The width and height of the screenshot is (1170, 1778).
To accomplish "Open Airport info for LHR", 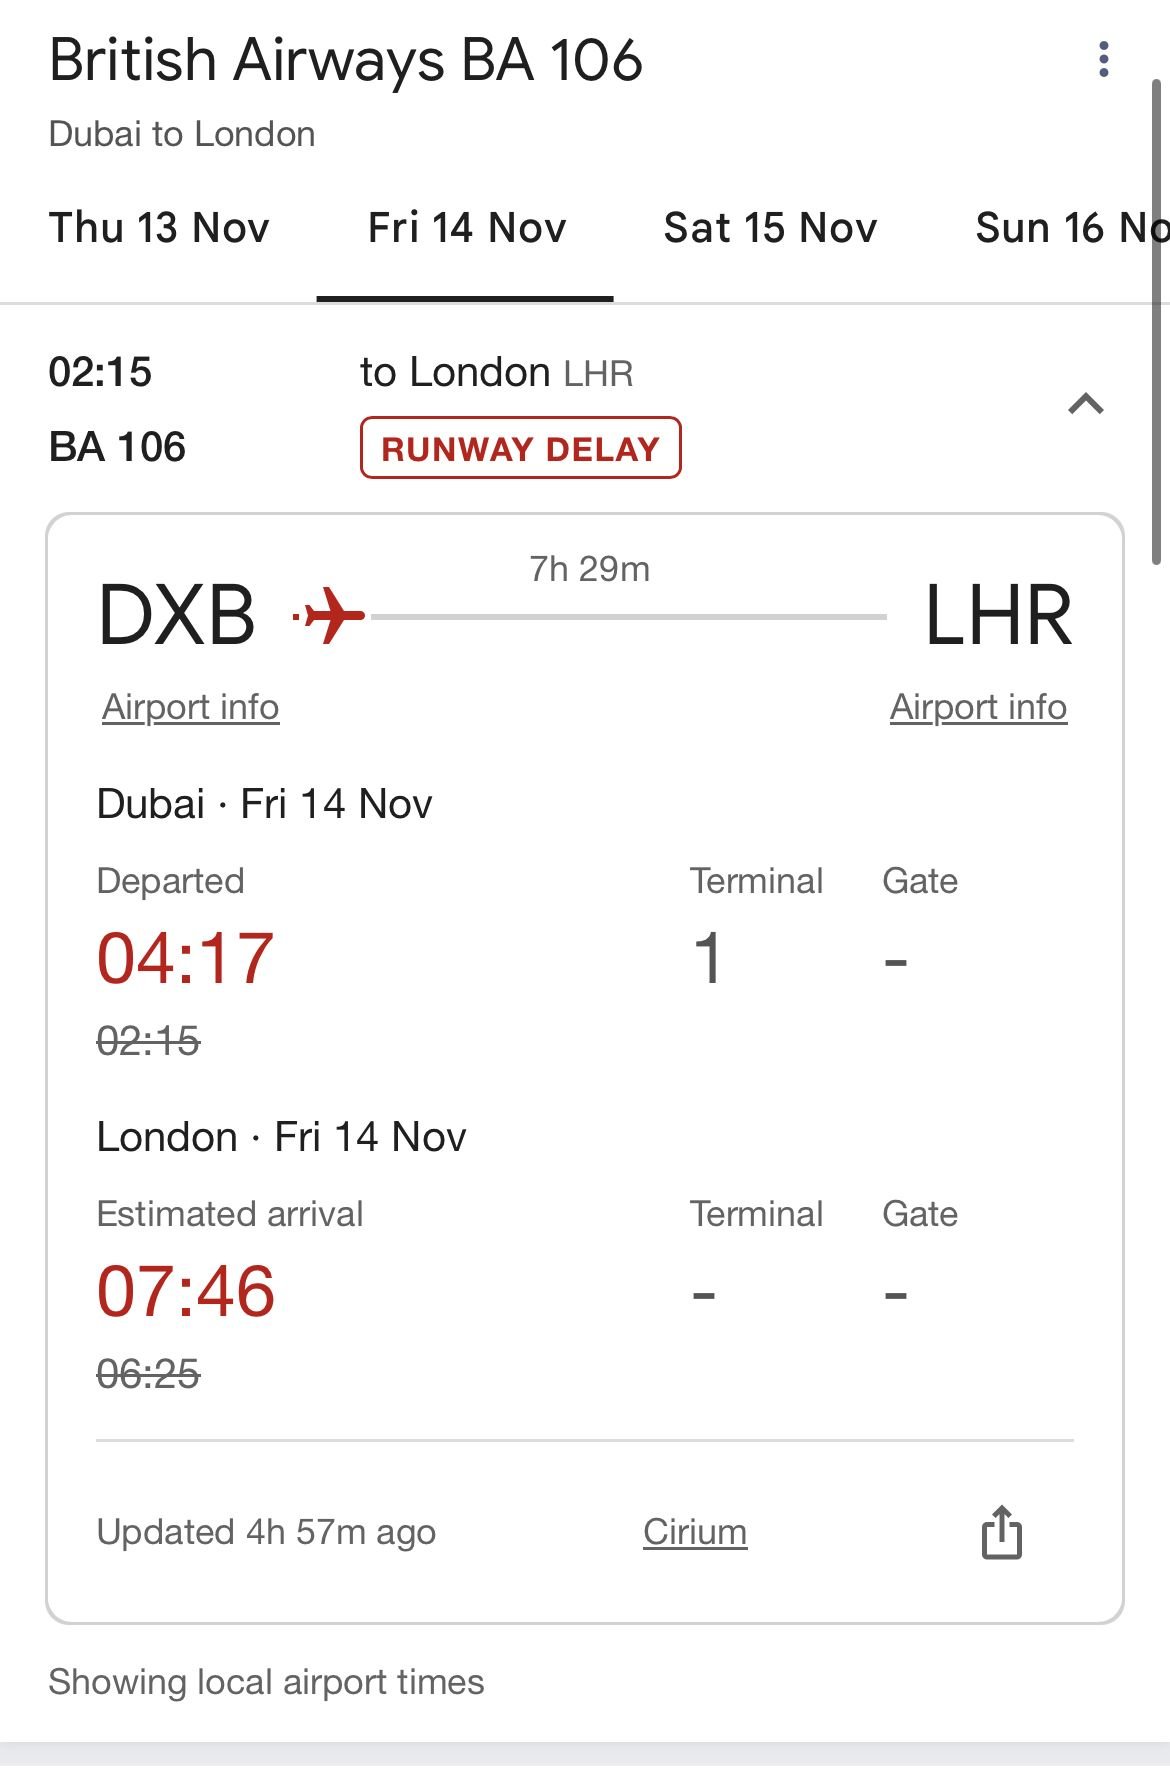I will point(978,707).
